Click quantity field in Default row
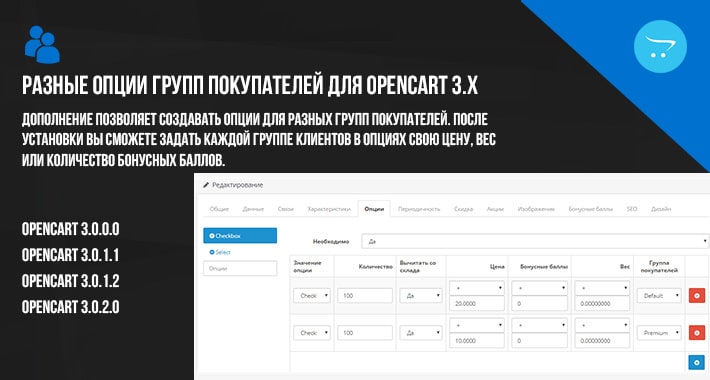The height and width of the screenshot is (380, 710). click(365, 296)
